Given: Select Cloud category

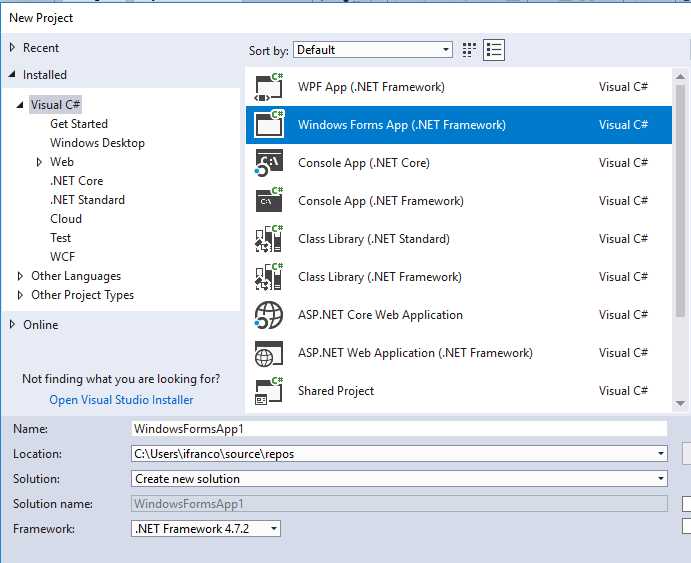Looking at the screenshot, I should [x=66, y=219].
